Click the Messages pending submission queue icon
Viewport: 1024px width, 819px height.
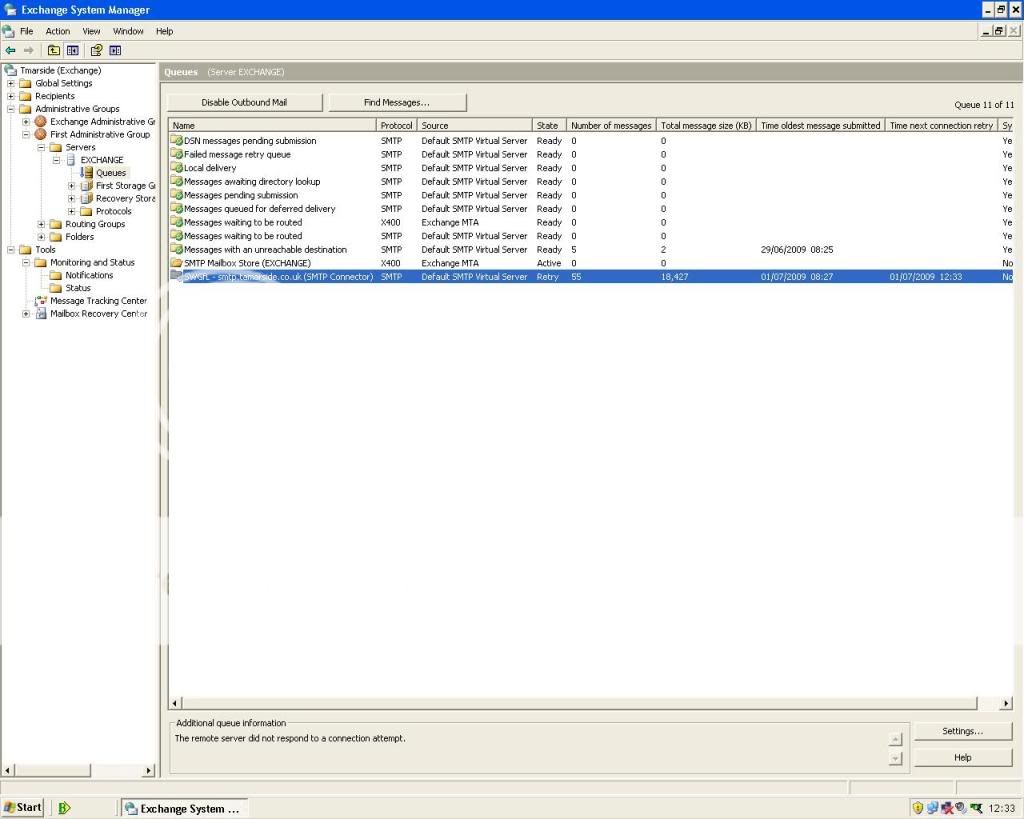tap(176, 195)
